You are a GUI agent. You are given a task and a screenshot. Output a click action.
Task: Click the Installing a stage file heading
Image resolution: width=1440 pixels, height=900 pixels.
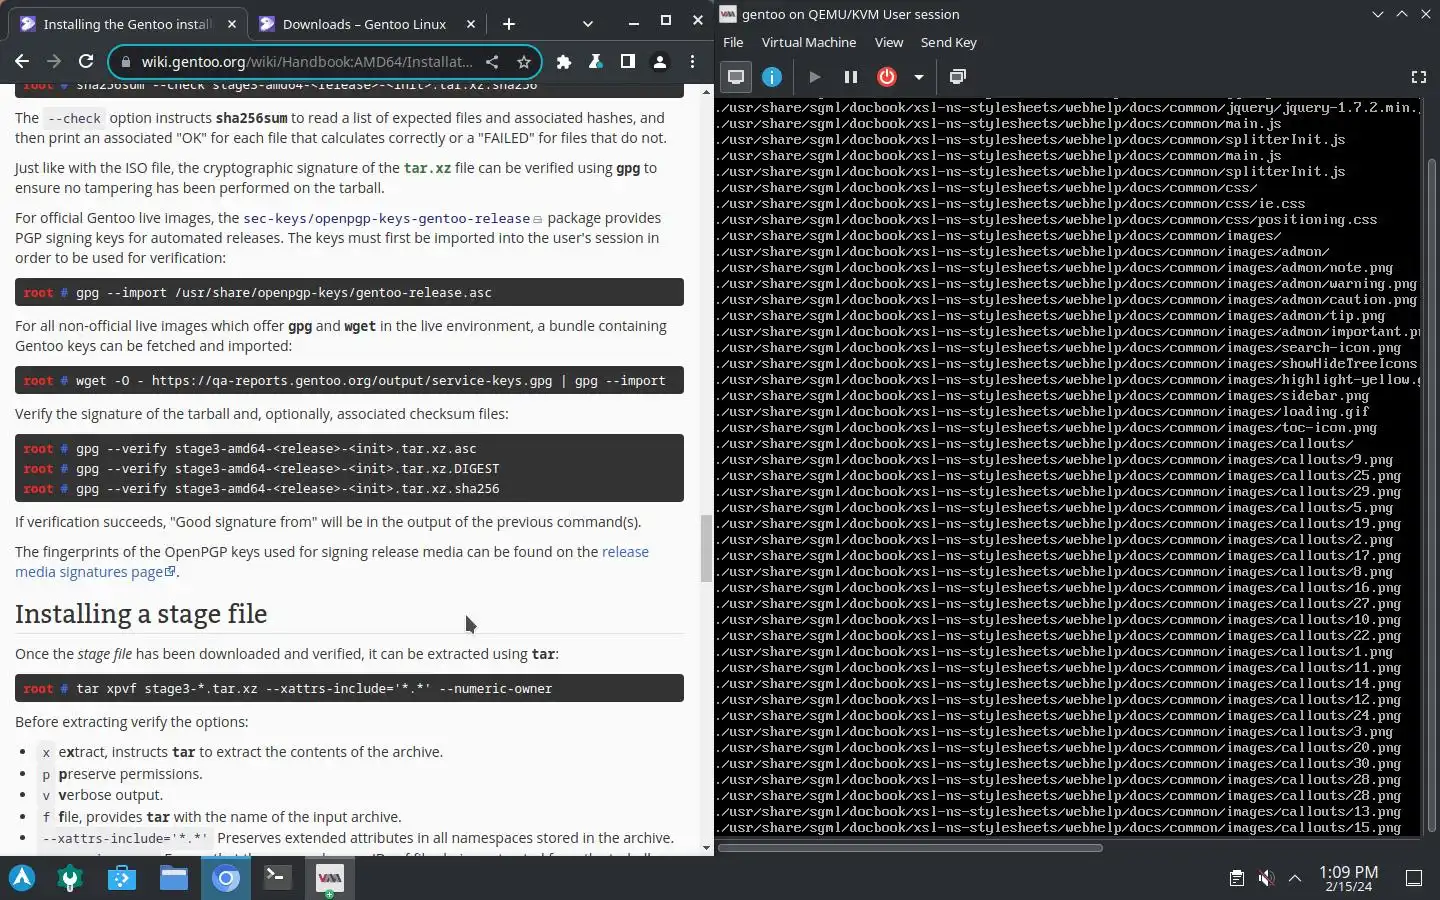(x=141, y=614)
